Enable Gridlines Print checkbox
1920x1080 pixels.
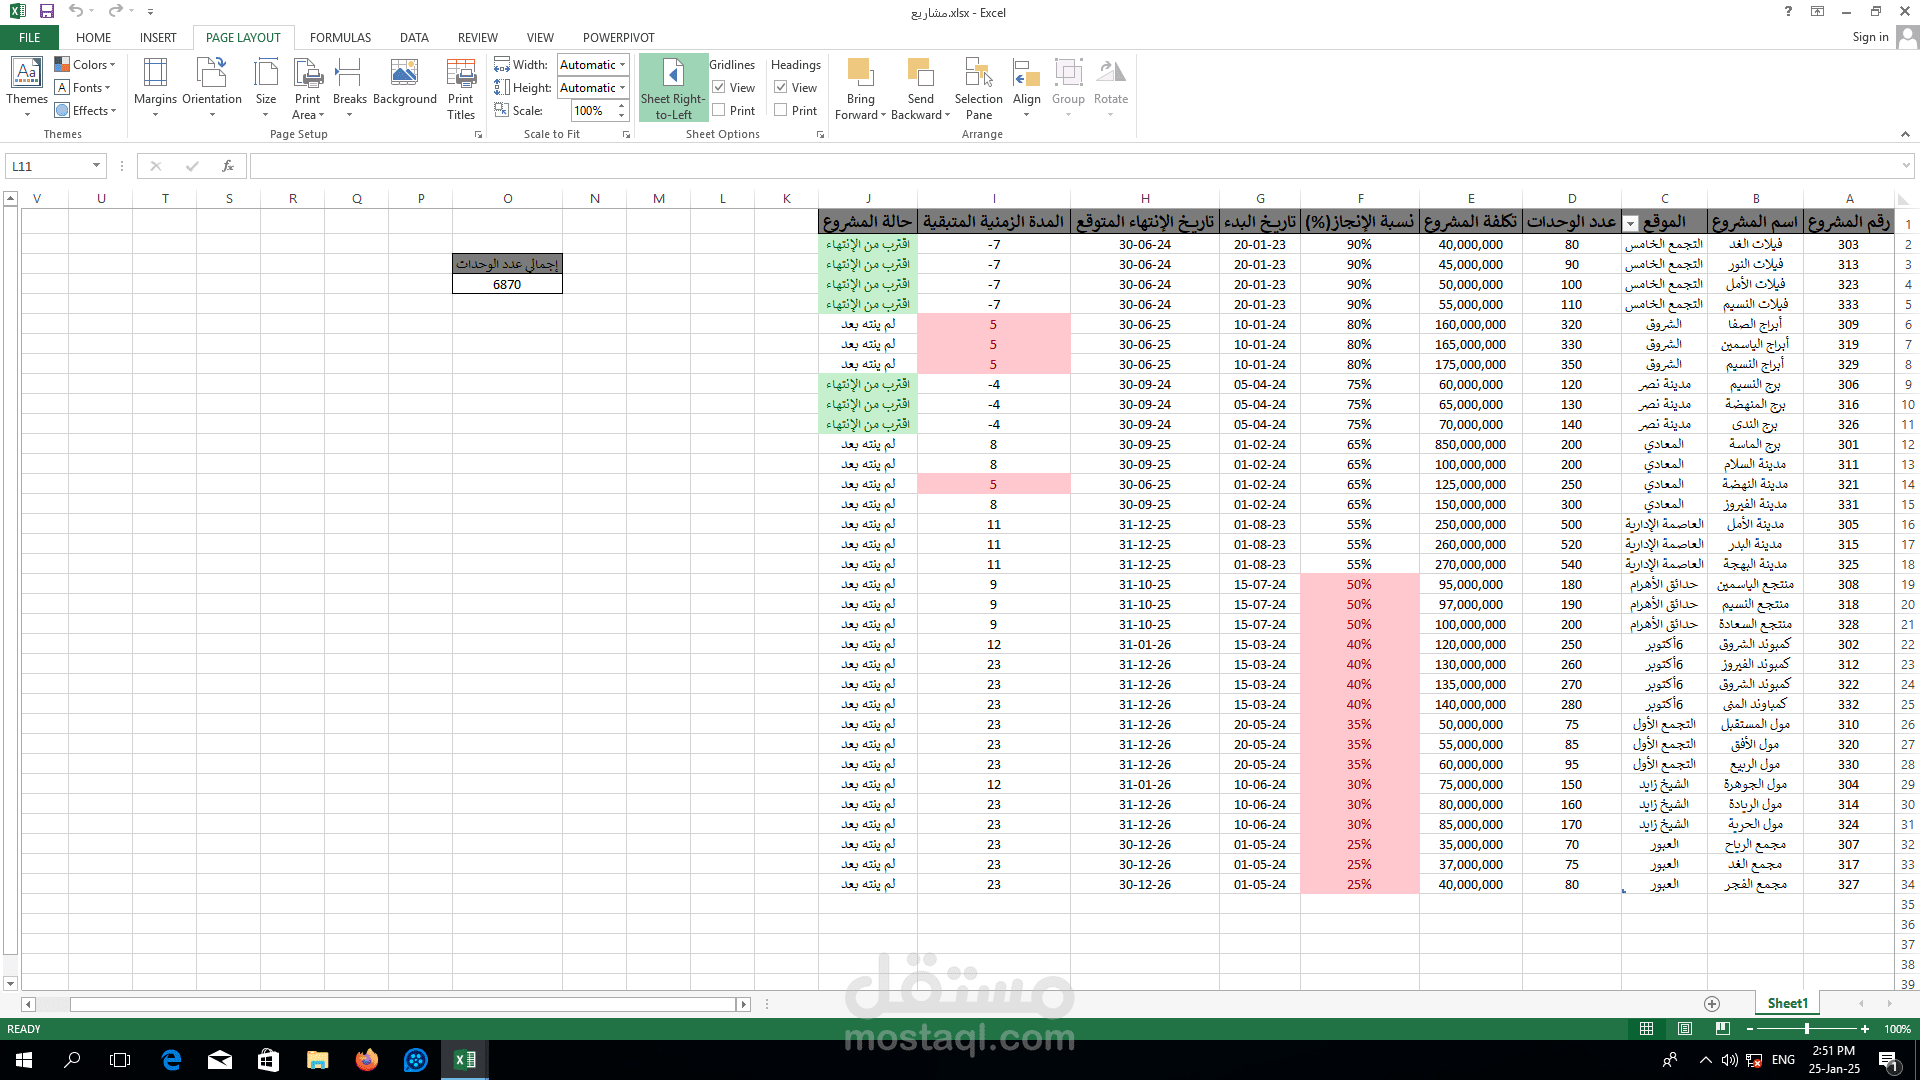click(x=719, y=111)
